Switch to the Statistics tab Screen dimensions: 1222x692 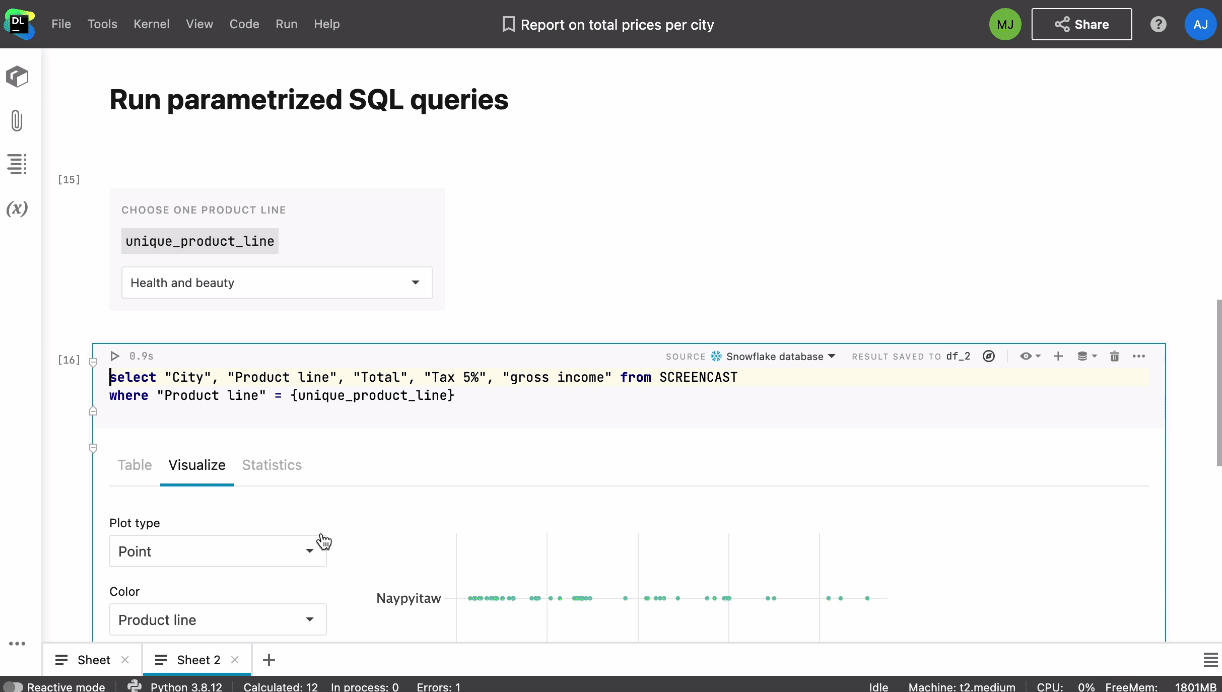coord(272,465)
